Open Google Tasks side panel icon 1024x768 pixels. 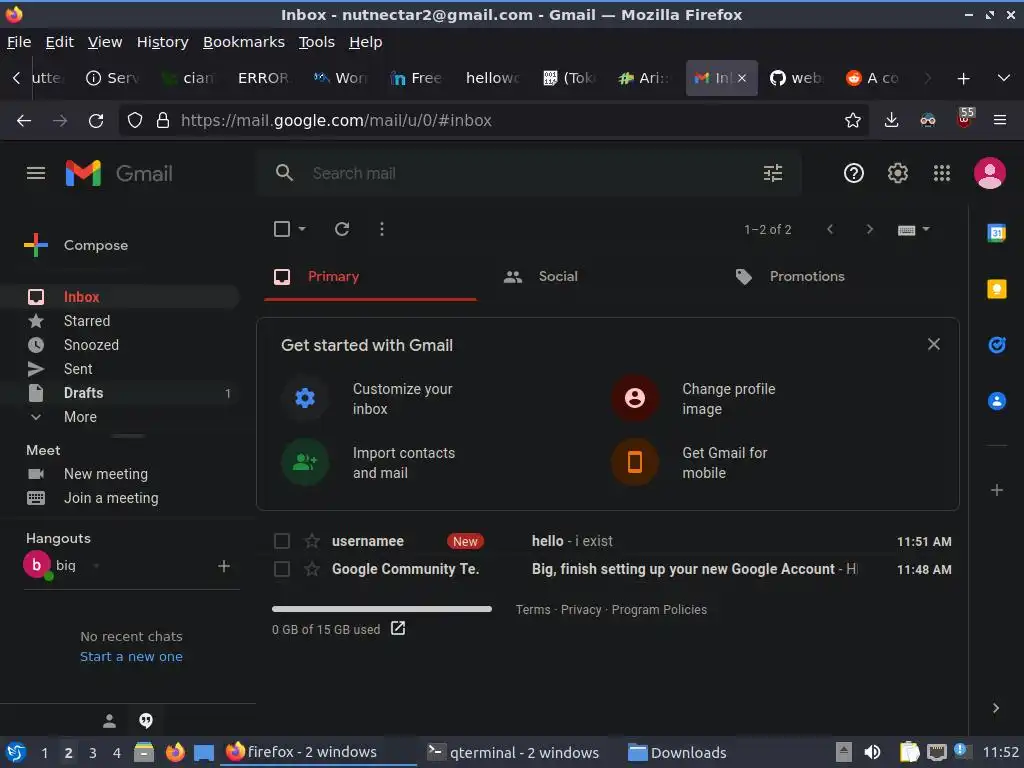(996, 344)
